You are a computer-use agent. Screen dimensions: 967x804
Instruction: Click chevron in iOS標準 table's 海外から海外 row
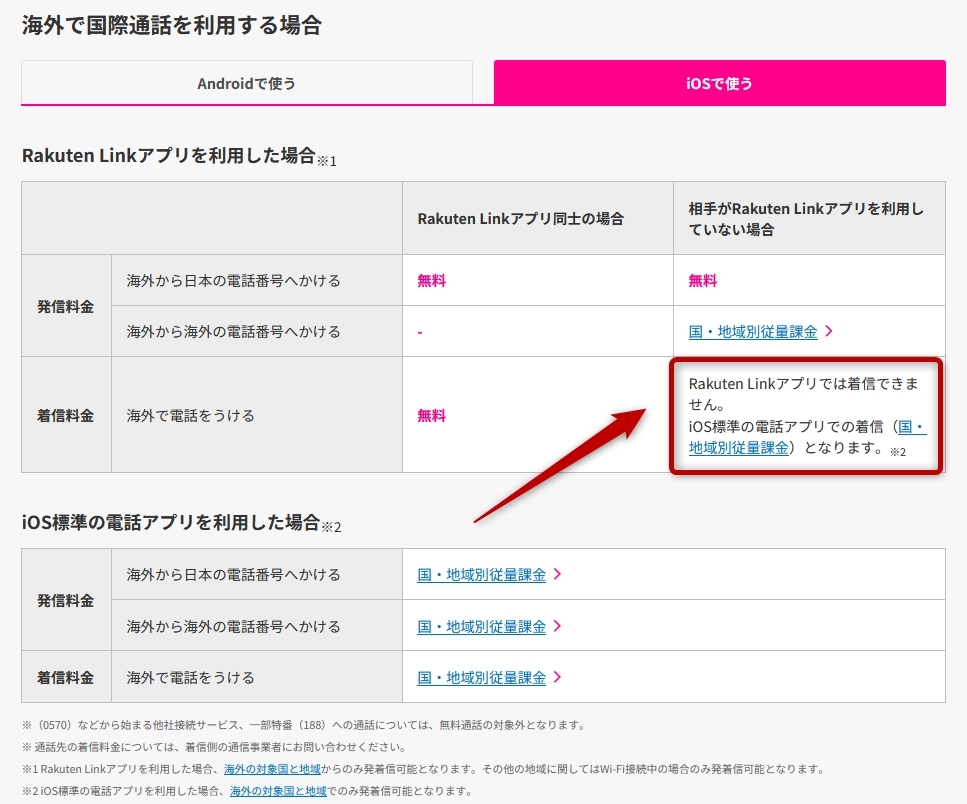tap(557, 626)
